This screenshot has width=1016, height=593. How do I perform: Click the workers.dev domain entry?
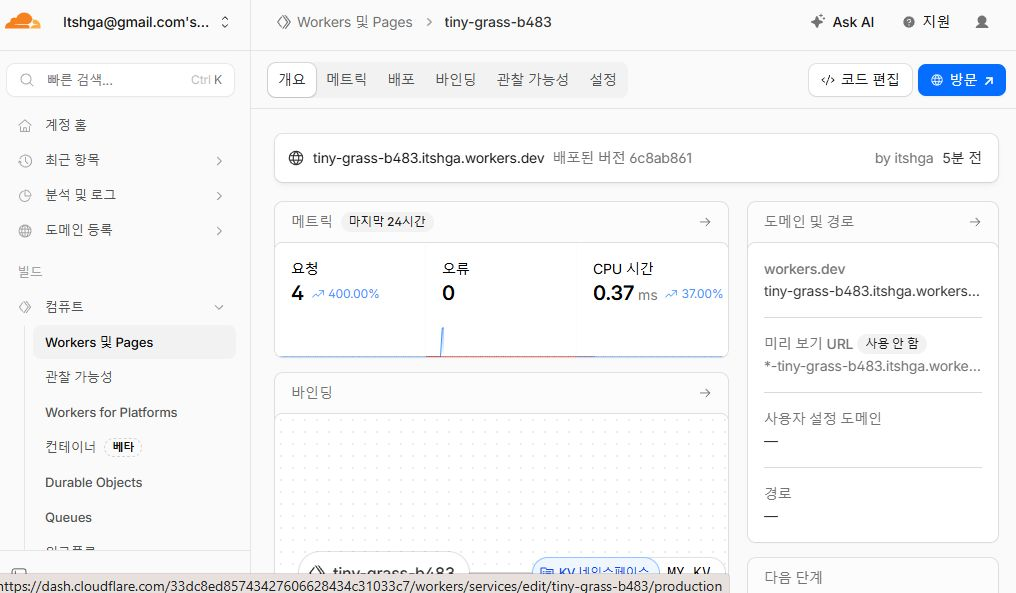pos(872,292)
